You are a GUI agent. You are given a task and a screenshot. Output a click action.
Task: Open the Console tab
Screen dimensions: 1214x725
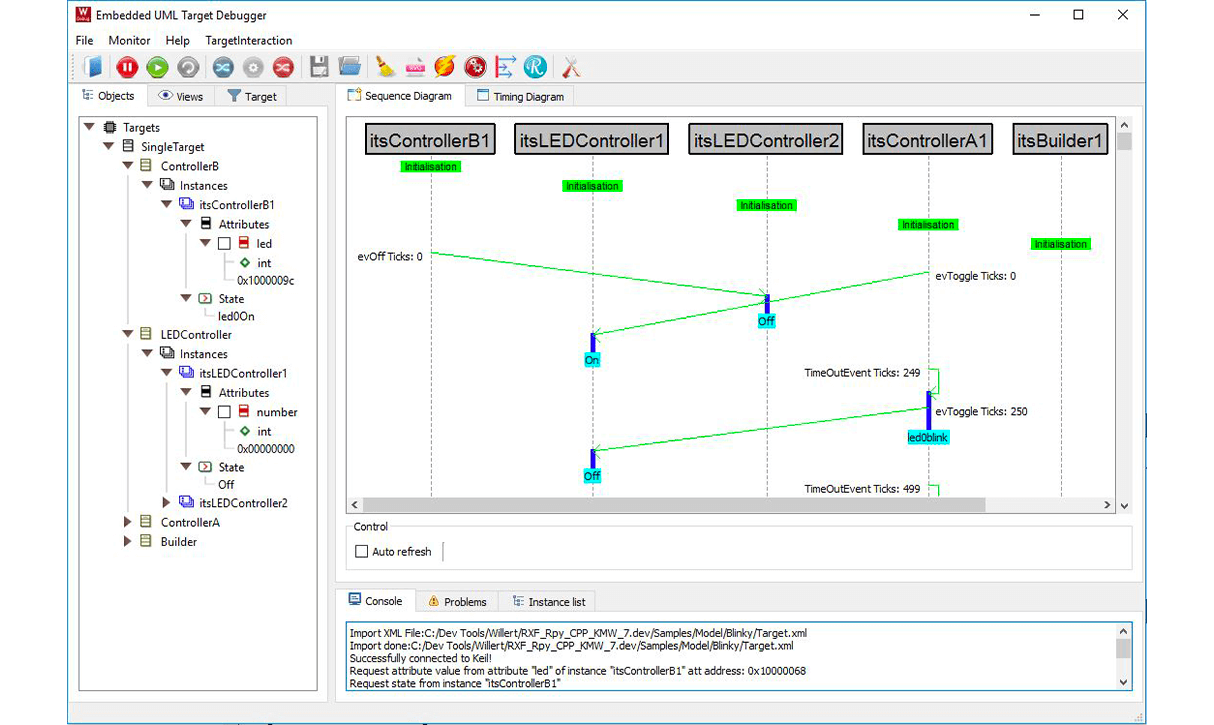point(375,601)
